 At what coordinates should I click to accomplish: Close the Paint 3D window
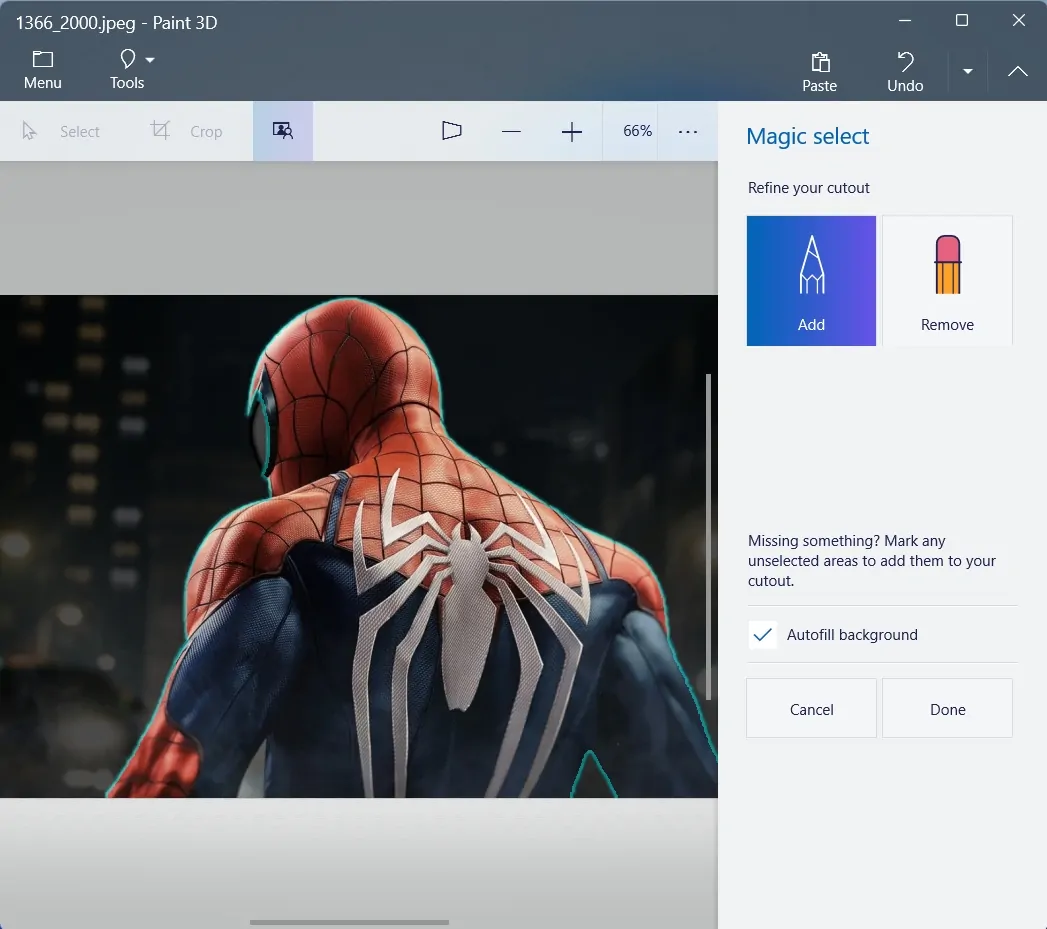[x=1018, y=21]
